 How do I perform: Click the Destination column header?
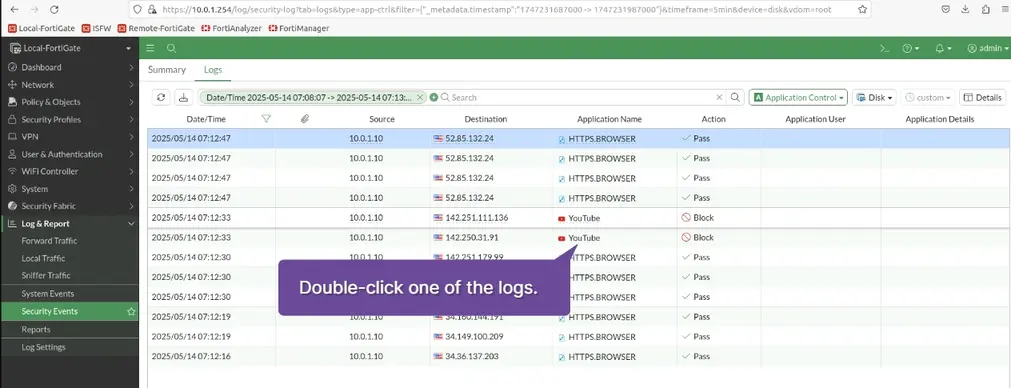click(x=486, y=119)
